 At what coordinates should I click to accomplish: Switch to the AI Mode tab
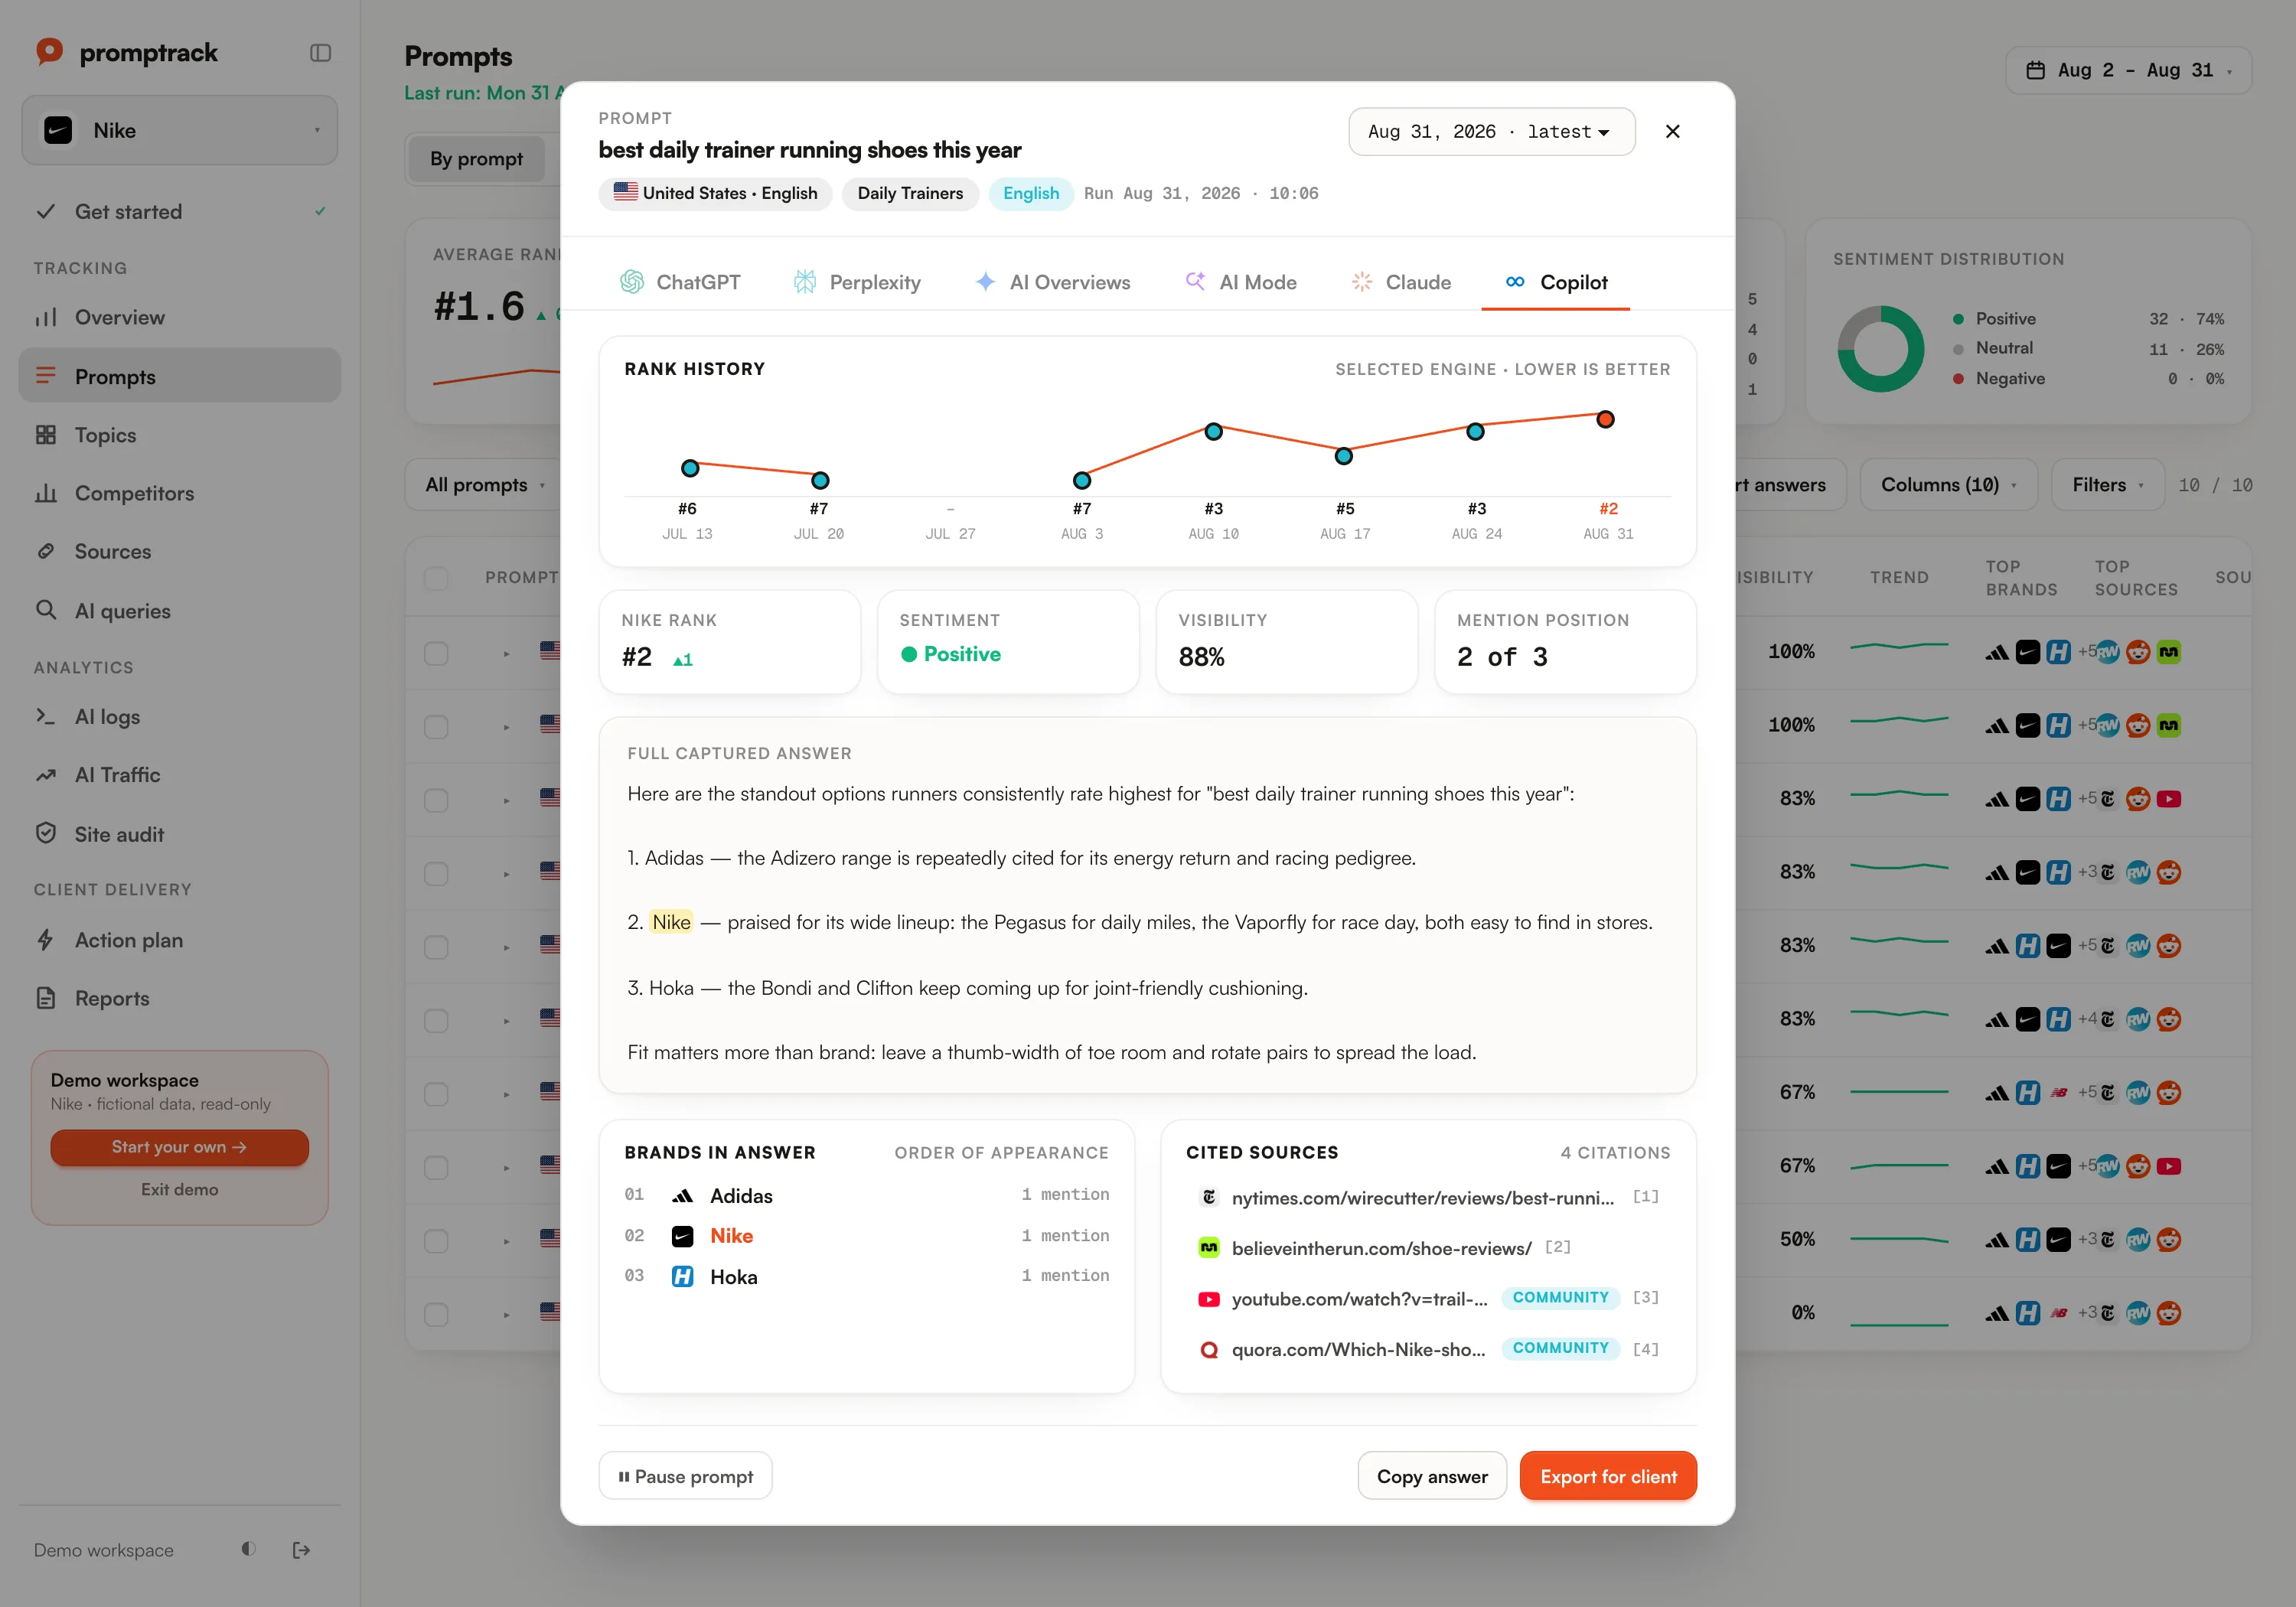point(1241,282)
